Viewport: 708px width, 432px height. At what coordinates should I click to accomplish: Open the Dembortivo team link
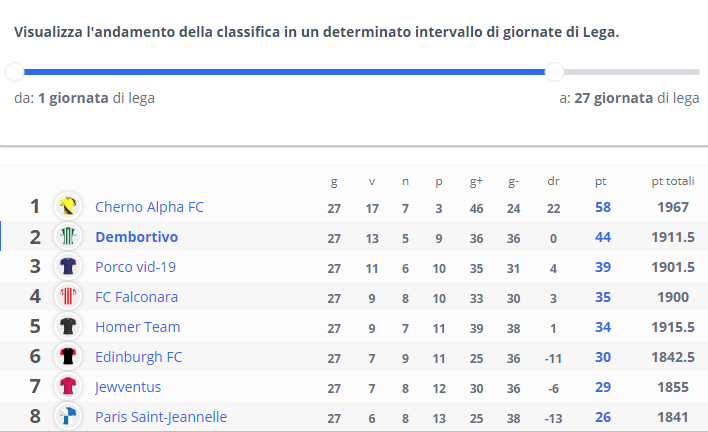(x=137, y=237)
